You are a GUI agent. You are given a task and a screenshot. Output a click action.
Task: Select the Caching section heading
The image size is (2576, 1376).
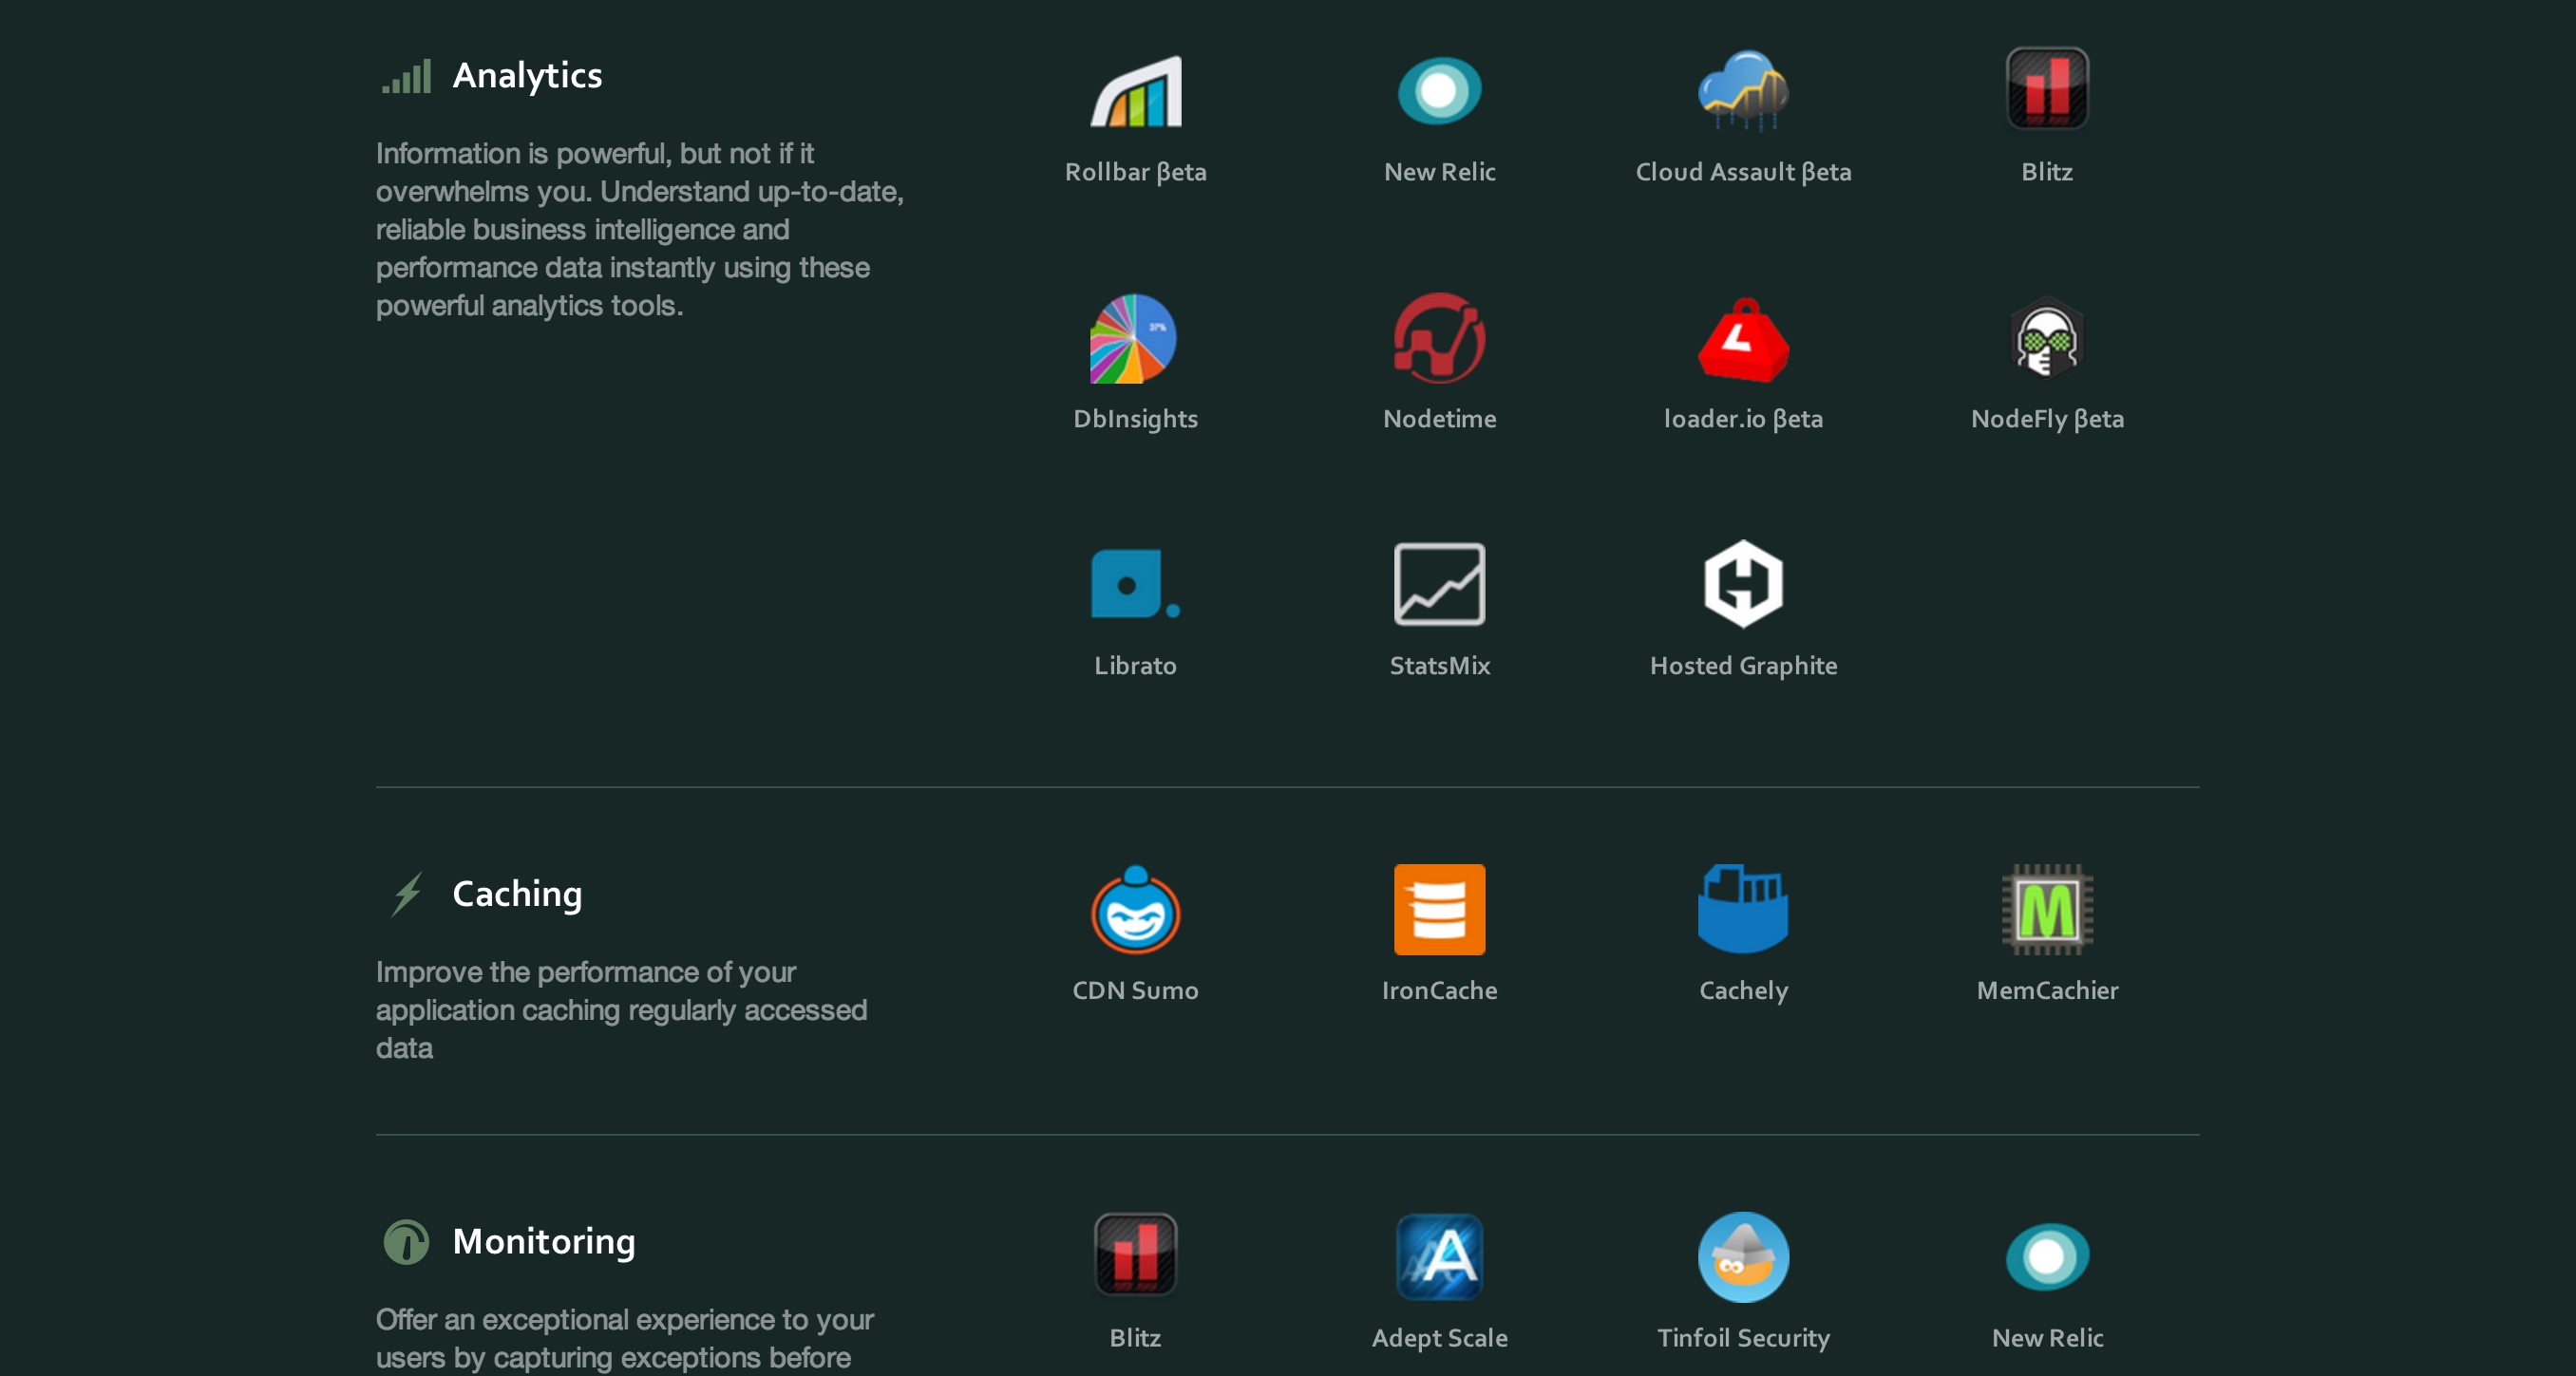point(517,893)
